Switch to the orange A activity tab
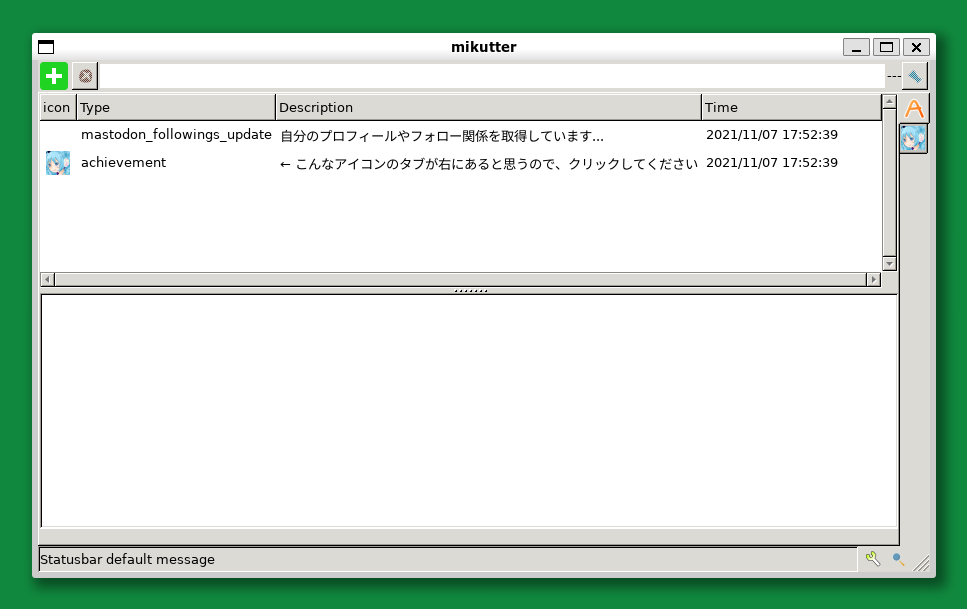 (914, 108)
